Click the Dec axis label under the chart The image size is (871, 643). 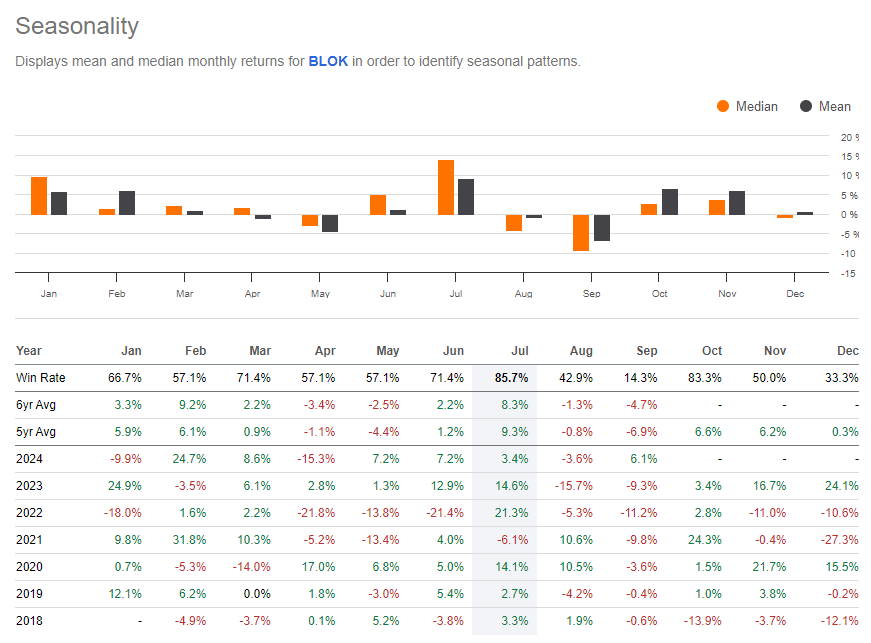pos(795,293)
